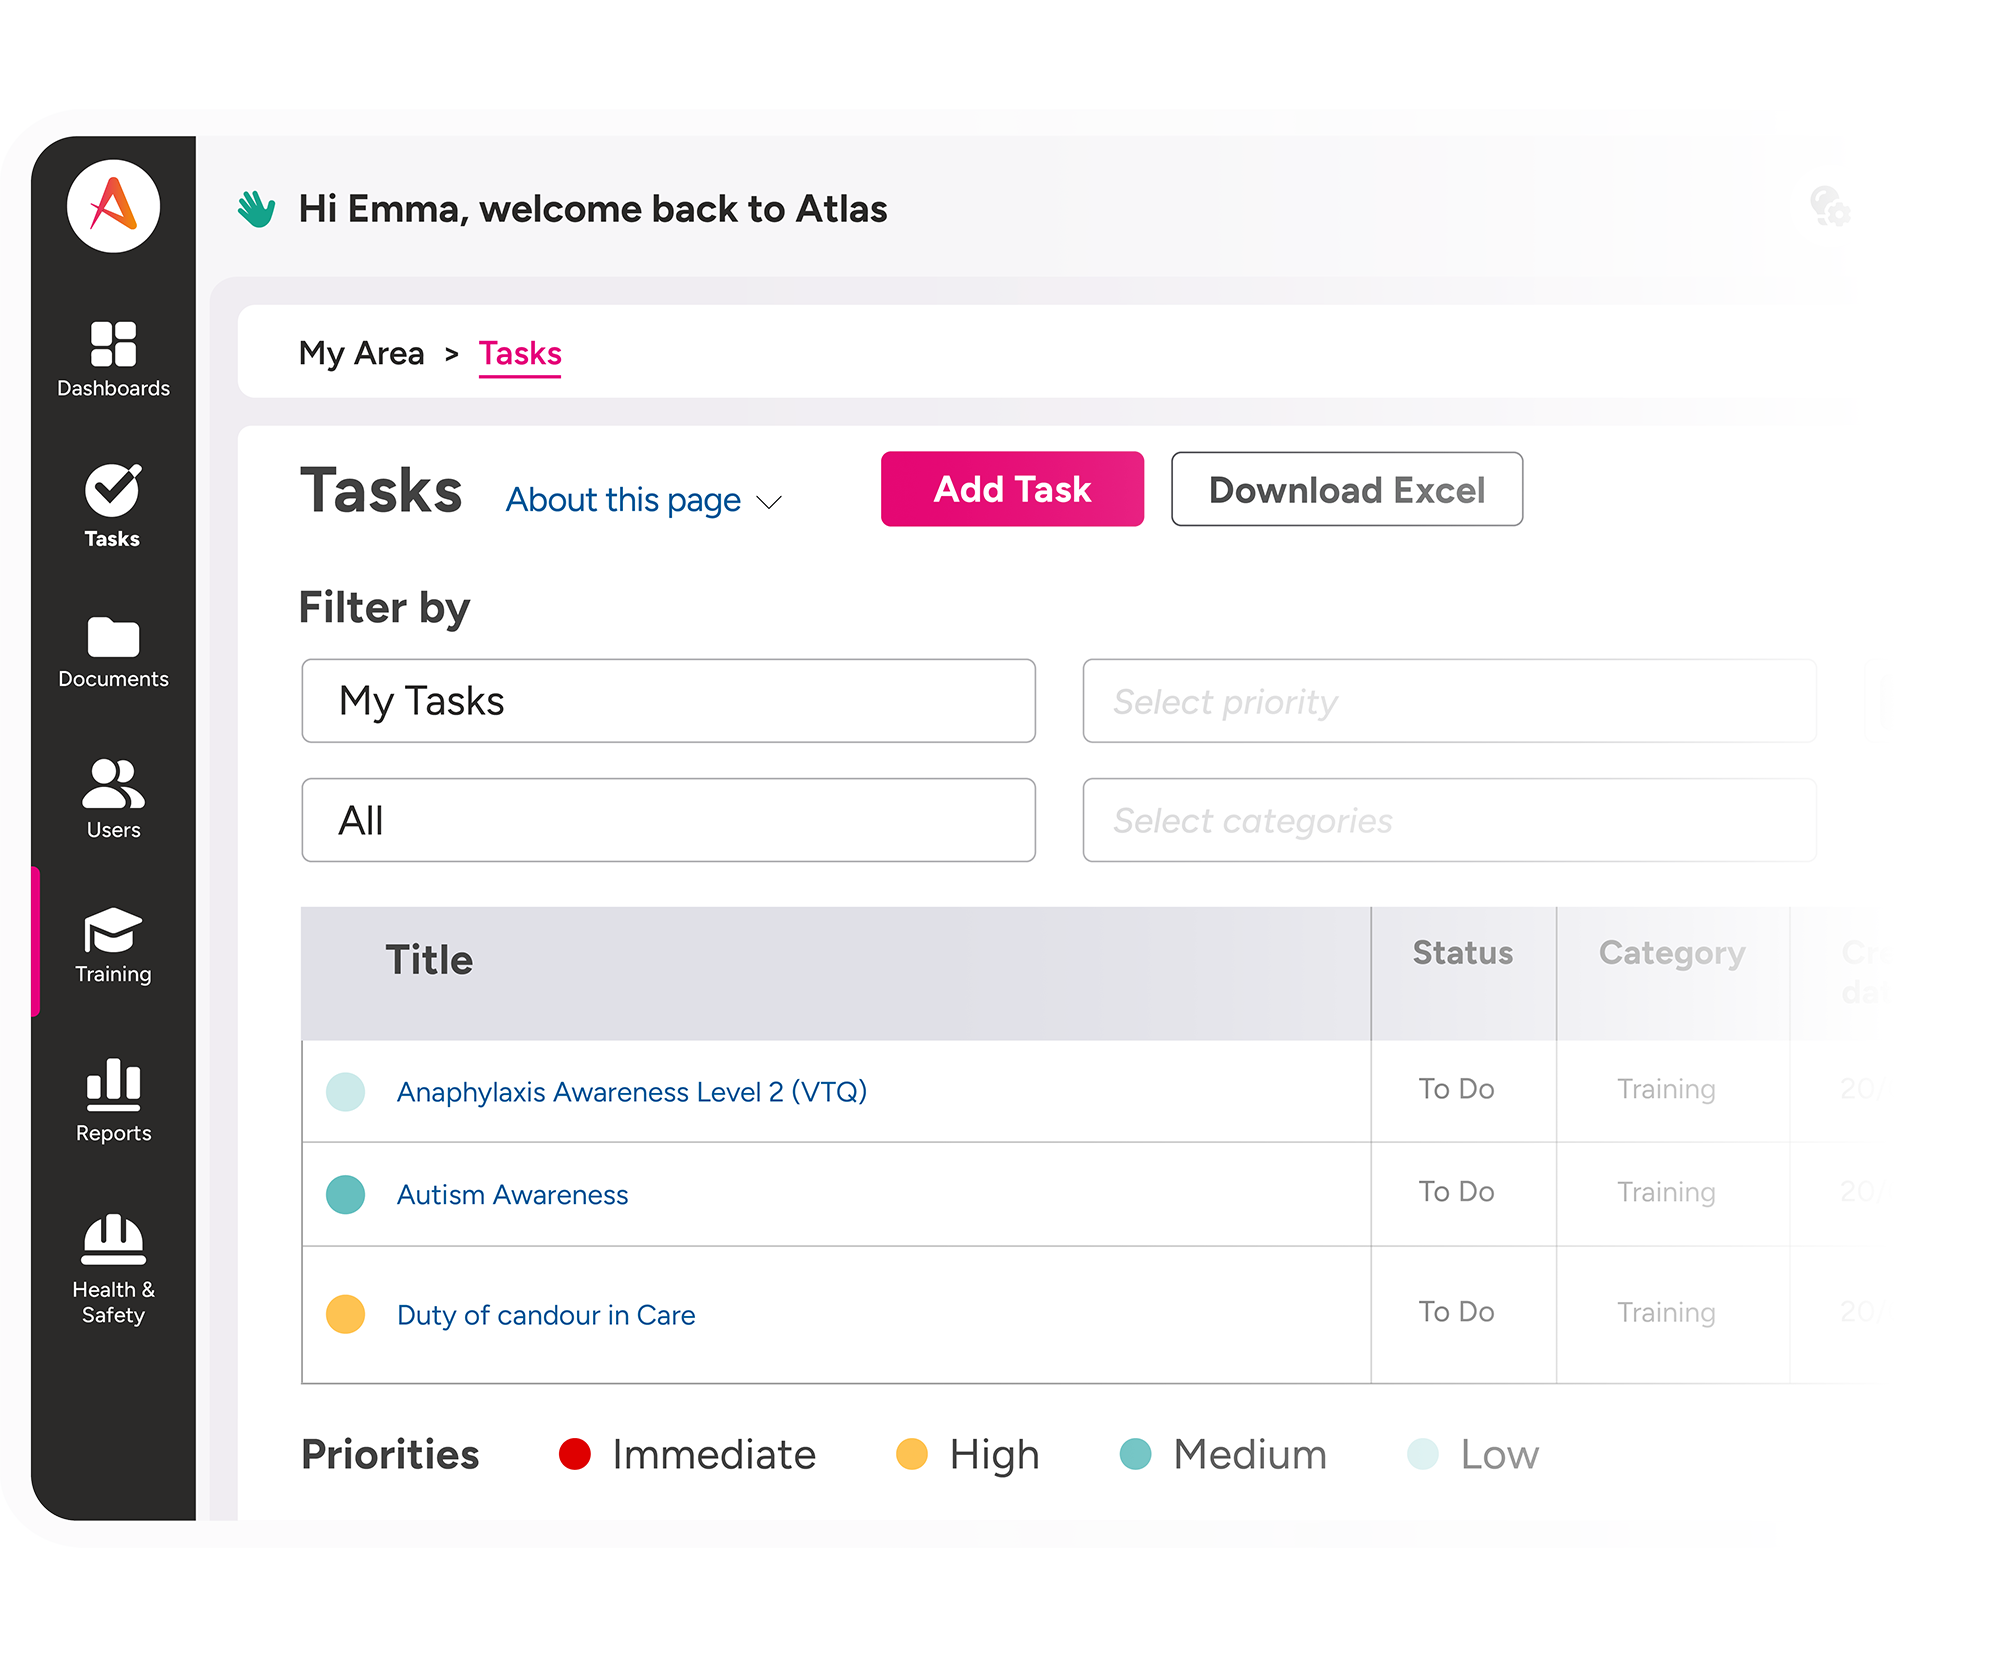Click the Tasks breadcrumb tab
Viewport: 2004px width, 1656px height.
(x=520, y=354)
